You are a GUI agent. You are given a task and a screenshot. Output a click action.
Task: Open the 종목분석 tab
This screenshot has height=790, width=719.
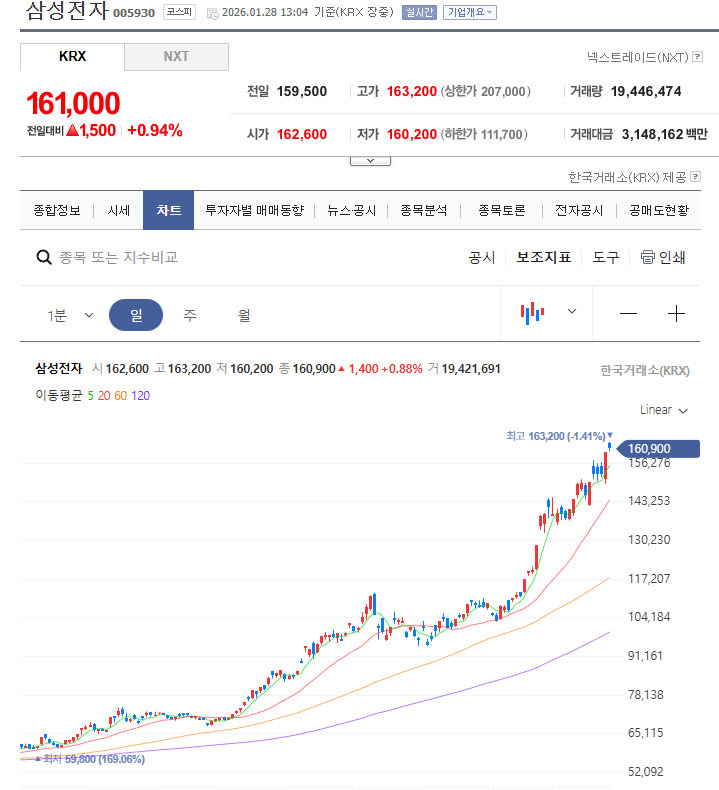424,210
